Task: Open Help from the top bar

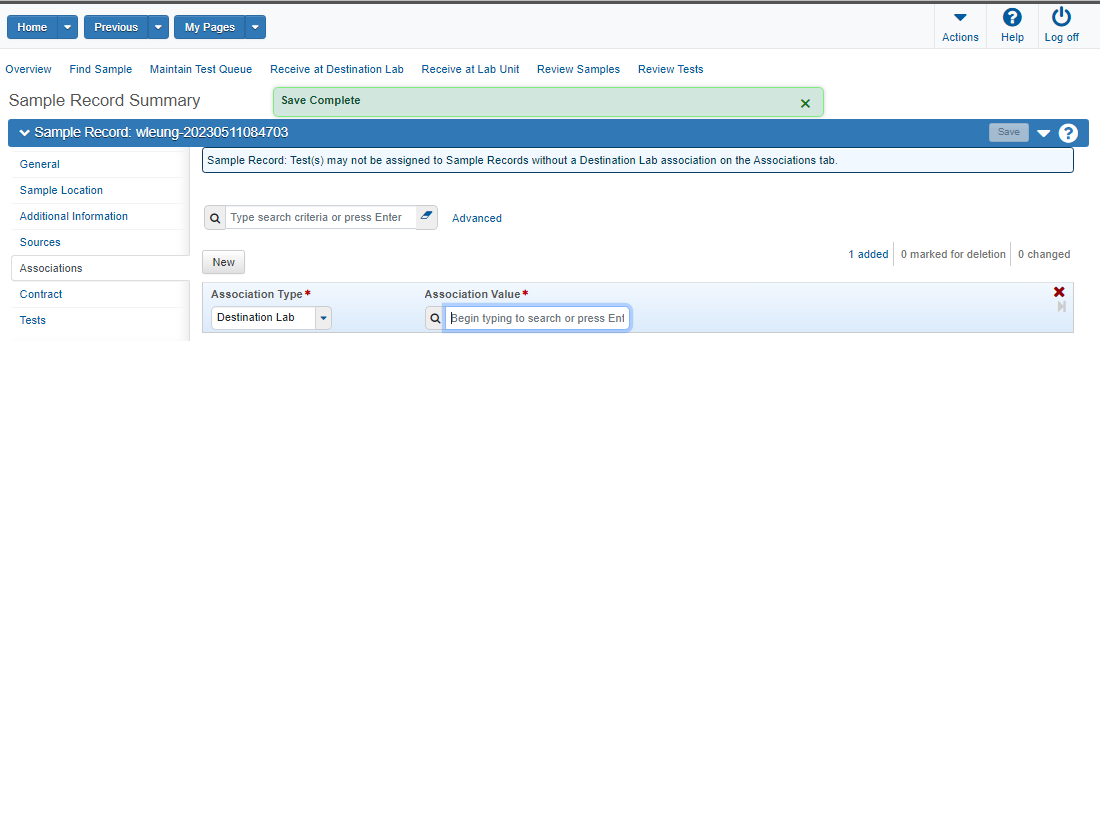Action: pyautogui.click(x=1012, y=17)
